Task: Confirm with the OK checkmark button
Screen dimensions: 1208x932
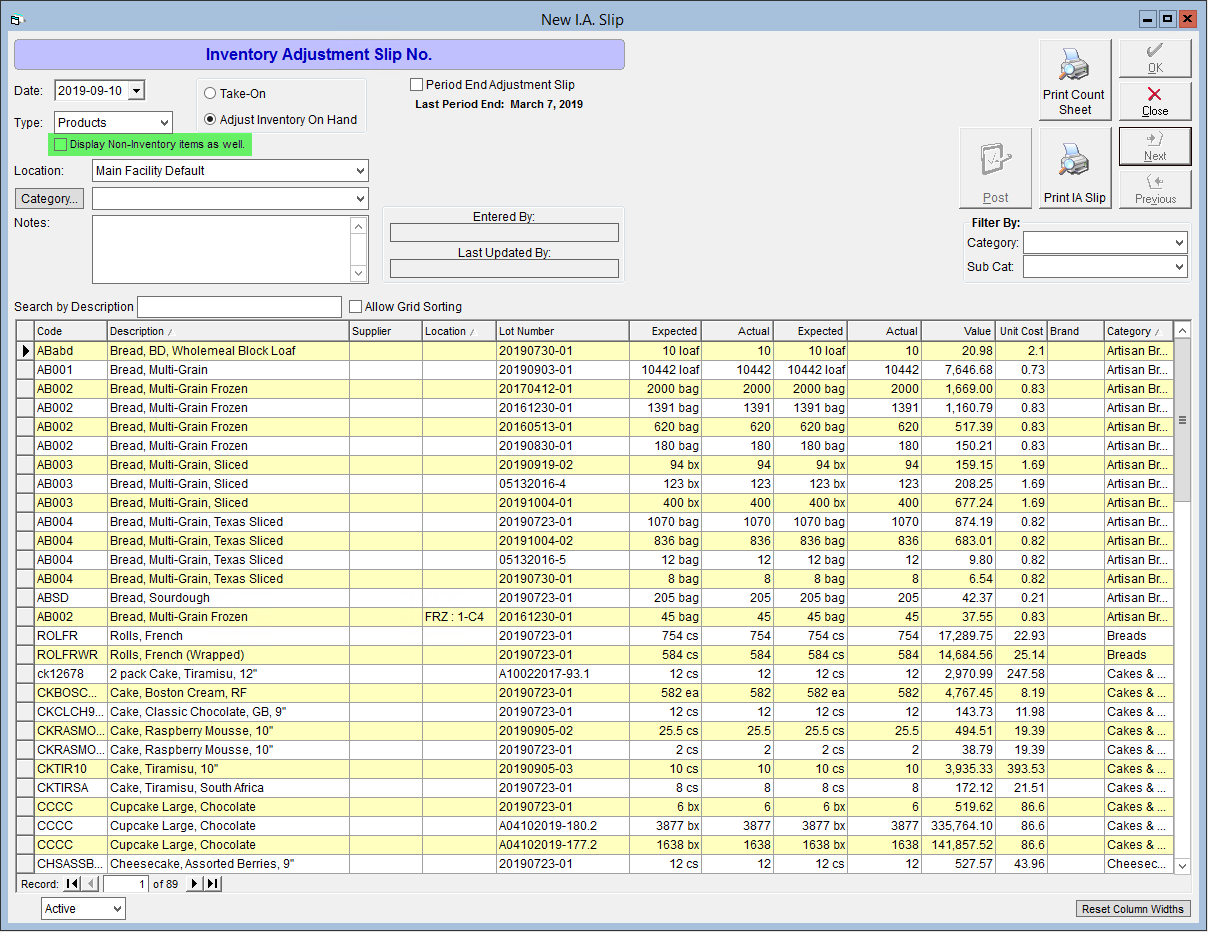Action: tap(1155, 59)
